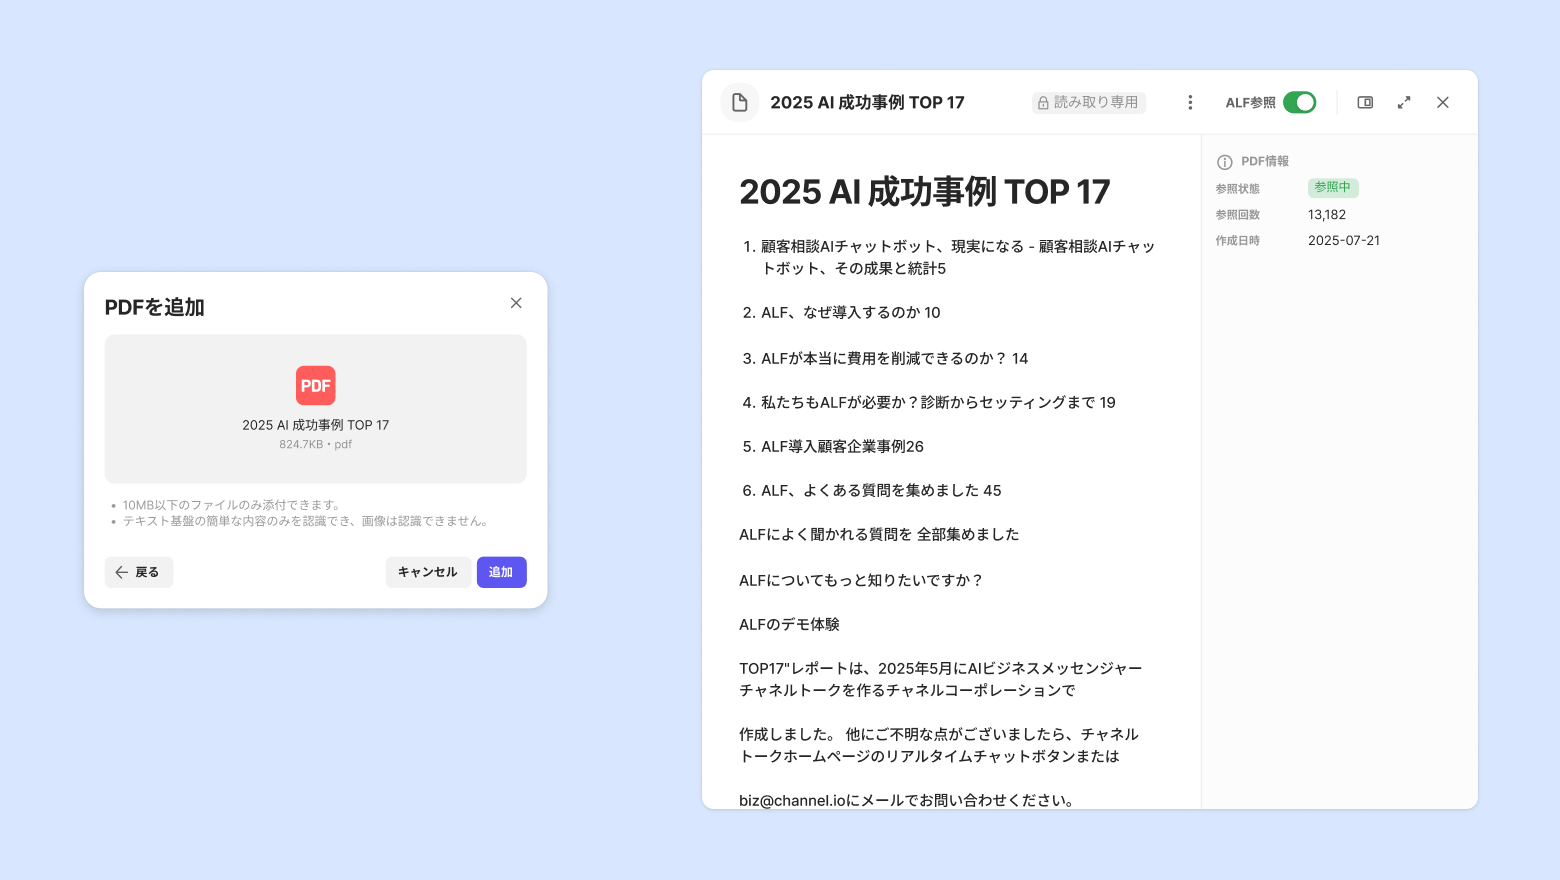This screenshot has width=1560, height=880.
Task: Click list item ALF、よくある質問を集めました 45
Action: 871,490
